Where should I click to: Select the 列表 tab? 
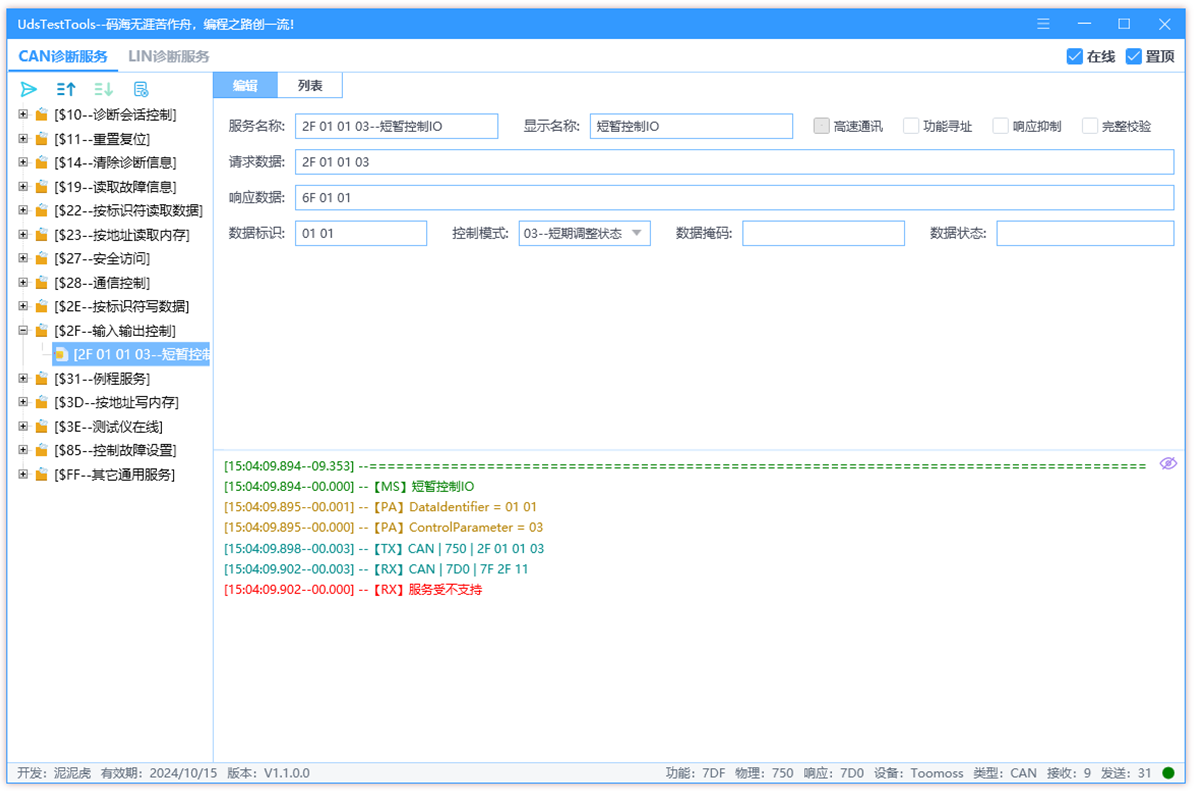tap(310, 85)
